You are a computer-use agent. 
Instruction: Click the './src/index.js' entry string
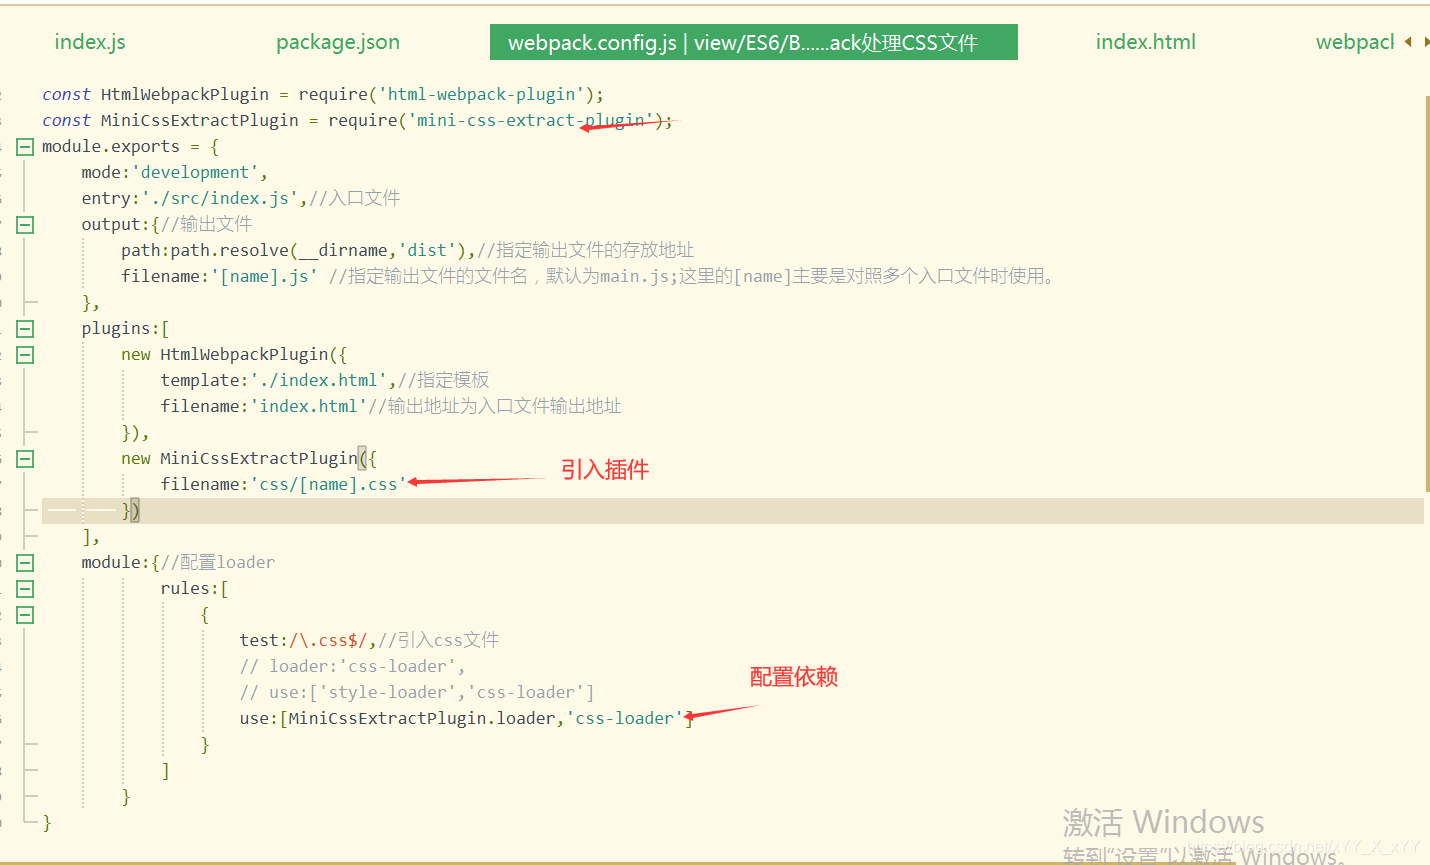pos(219,198)
